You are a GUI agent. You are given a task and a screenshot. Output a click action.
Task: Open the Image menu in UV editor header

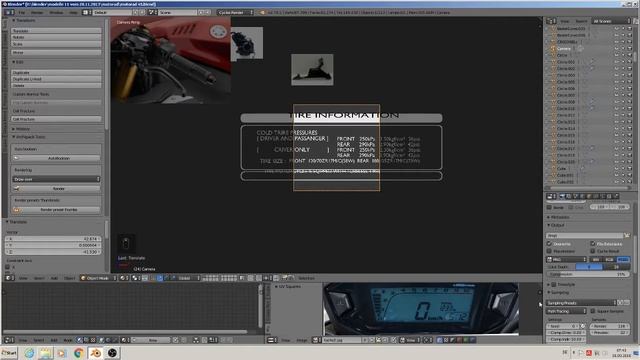pyautogui.click(x=302, y=340)
